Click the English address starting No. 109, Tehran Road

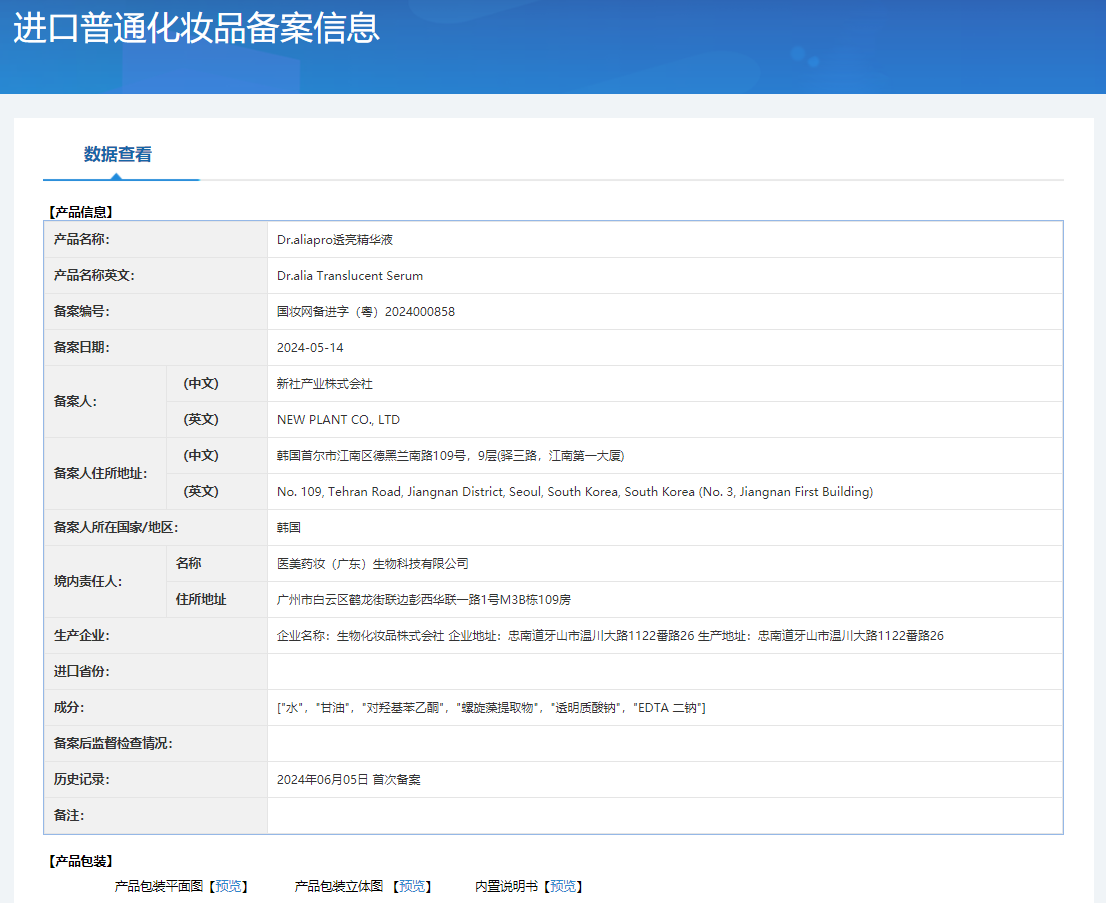point(575,492)
